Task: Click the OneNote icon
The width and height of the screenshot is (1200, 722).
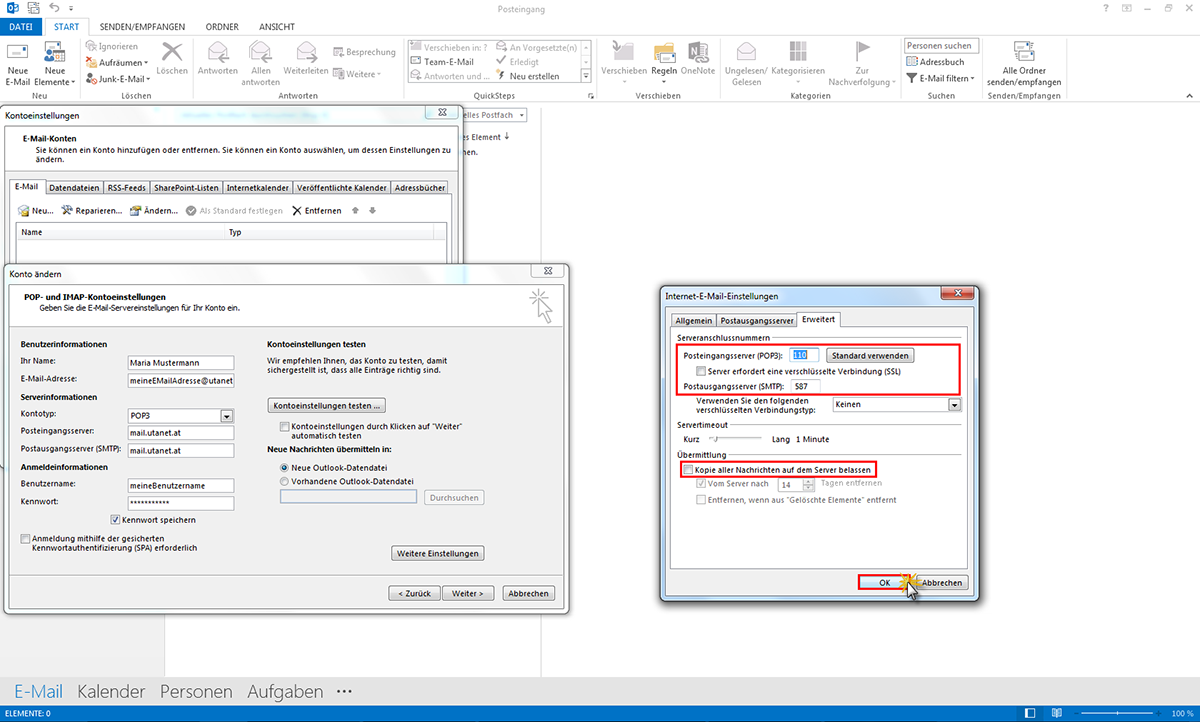Action: [698, 52]
